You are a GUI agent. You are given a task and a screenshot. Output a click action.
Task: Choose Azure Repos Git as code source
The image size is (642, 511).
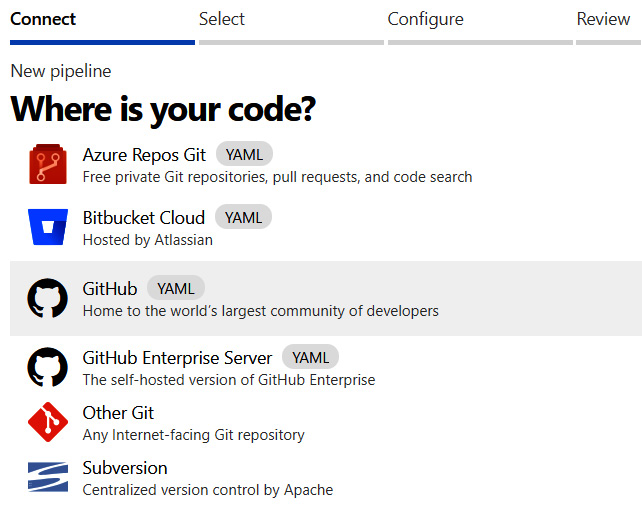pyautogui.click(x=326, y=164)
